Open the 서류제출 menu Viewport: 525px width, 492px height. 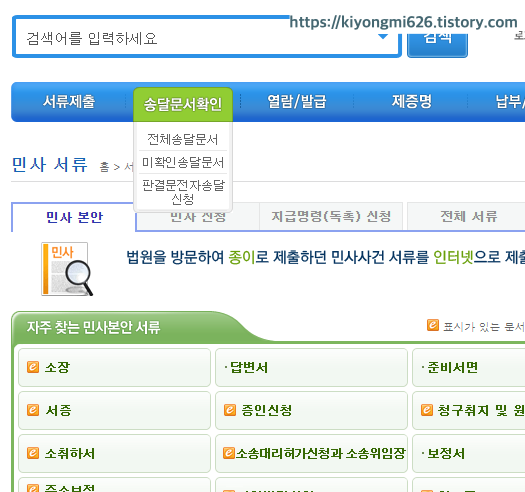click(69, 101)
